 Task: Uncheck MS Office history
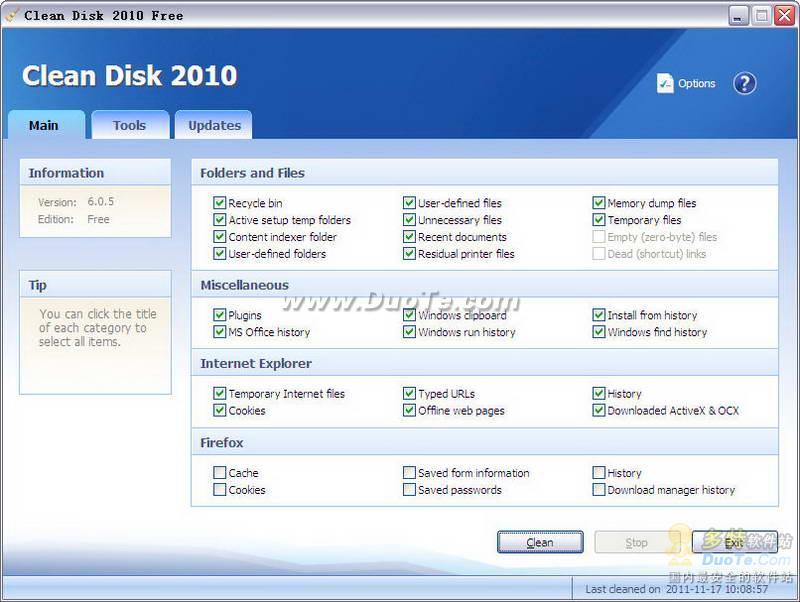click(x=219, y=332)
